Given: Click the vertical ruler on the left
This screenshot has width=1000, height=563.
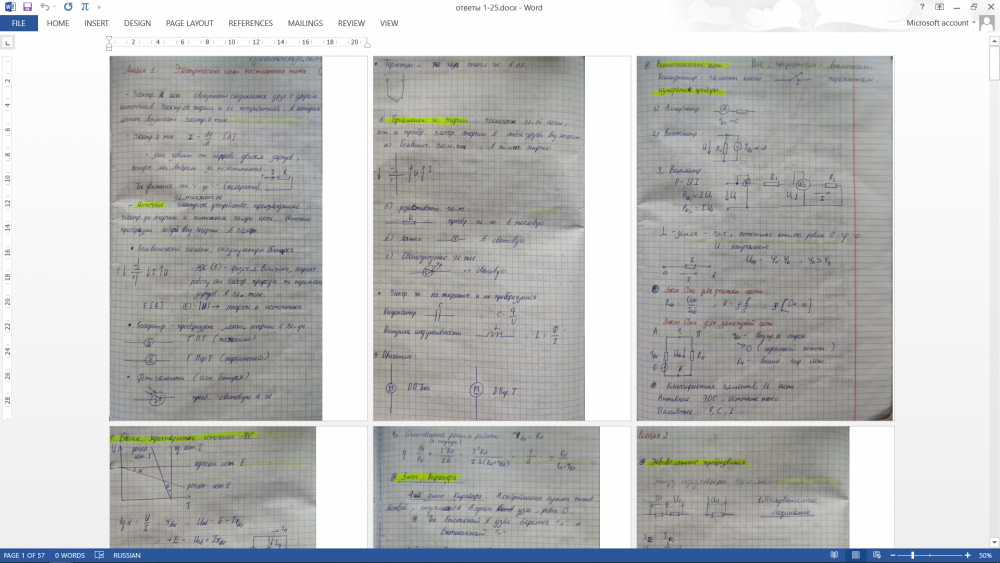Looking at the screenshot, I should (x=7, y=238).
